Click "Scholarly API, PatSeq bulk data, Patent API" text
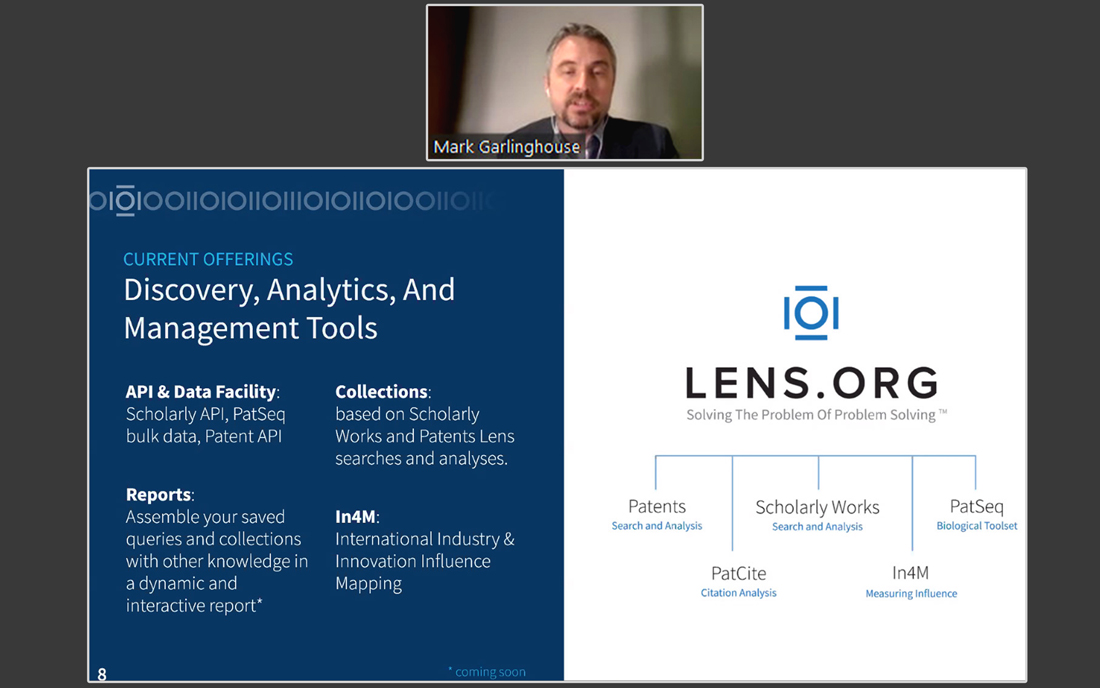The width and height of the screenshot is (1100, 688). (206, 425)
